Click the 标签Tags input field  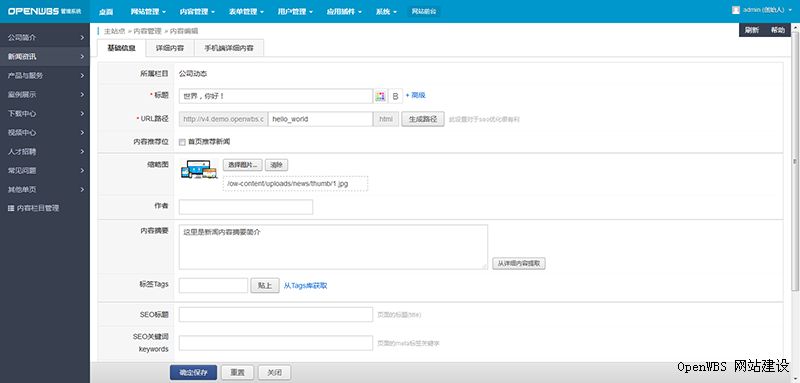tap(213, 286)
